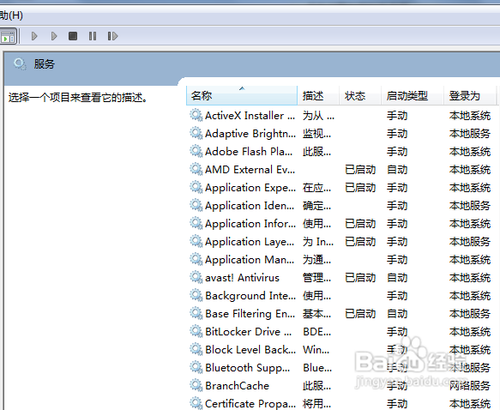Screen dimensions: 500x410
Task: Click Win... description in Block Level row
Action: (316, 350)
